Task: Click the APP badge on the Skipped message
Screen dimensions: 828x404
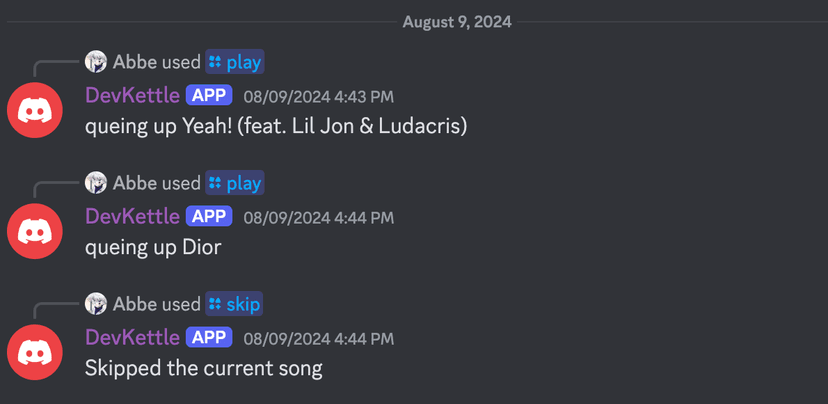Action: 209,338
